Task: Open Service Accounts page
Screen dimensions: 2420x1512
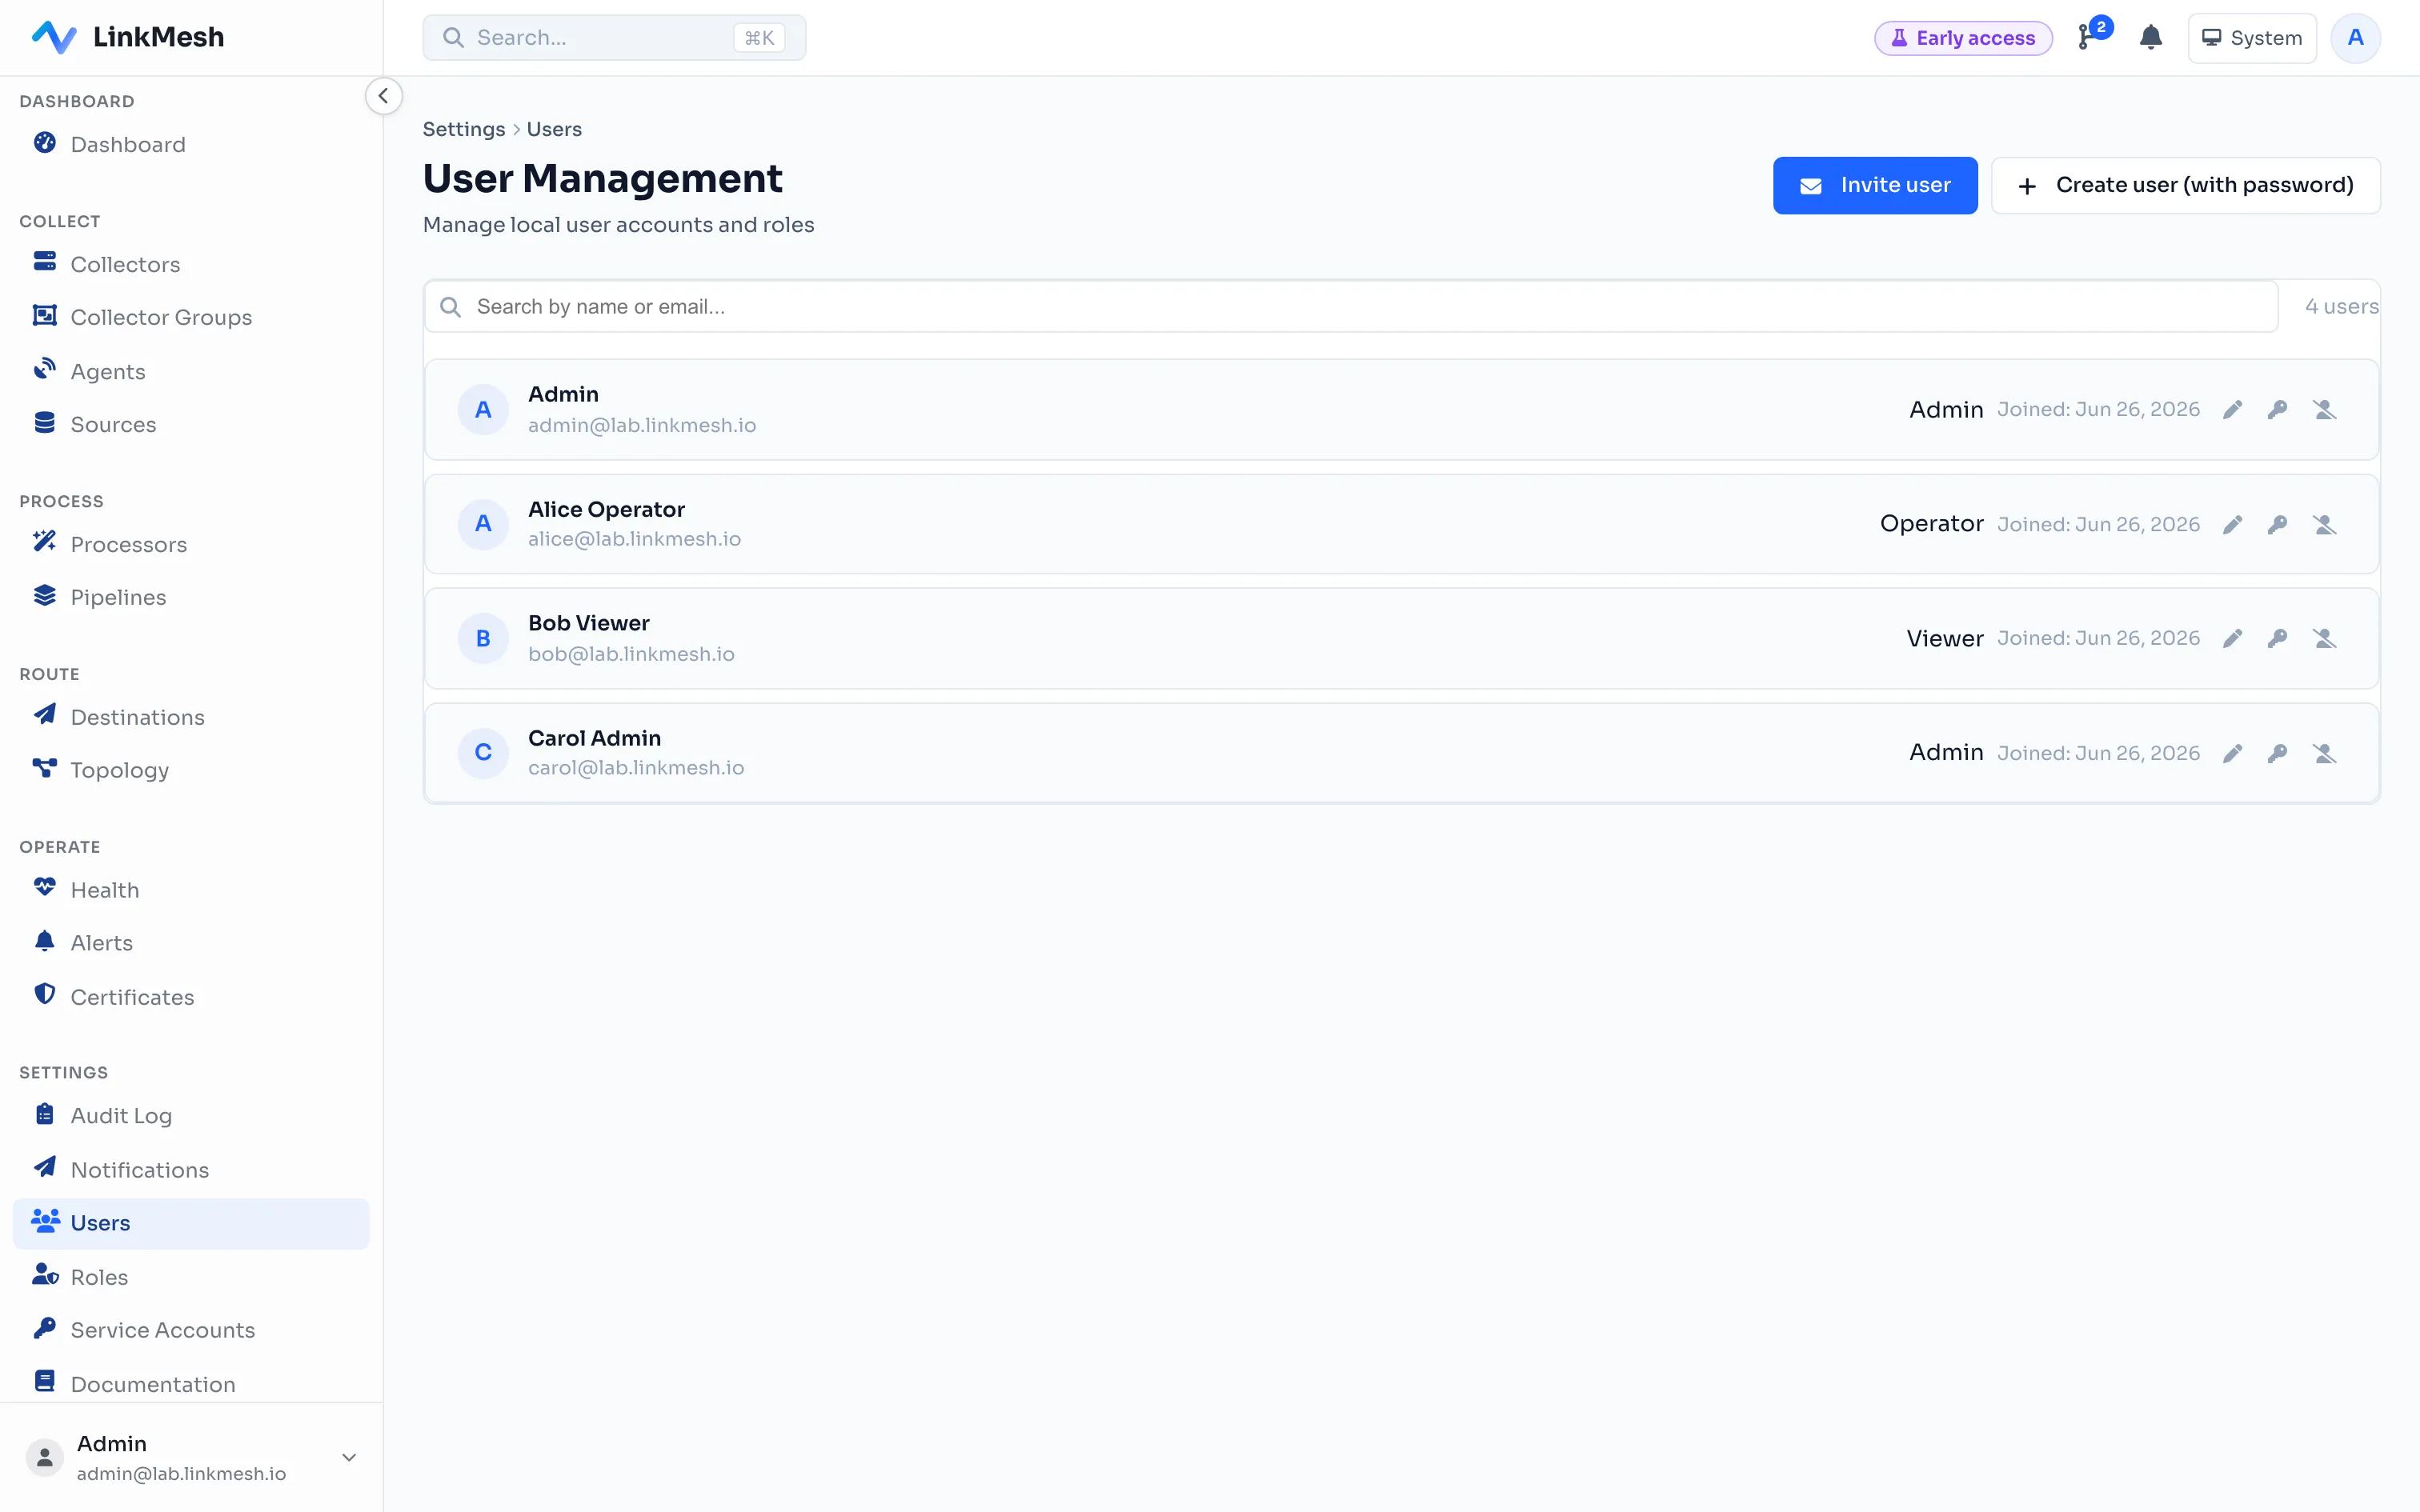Action: coord(190,1330)
